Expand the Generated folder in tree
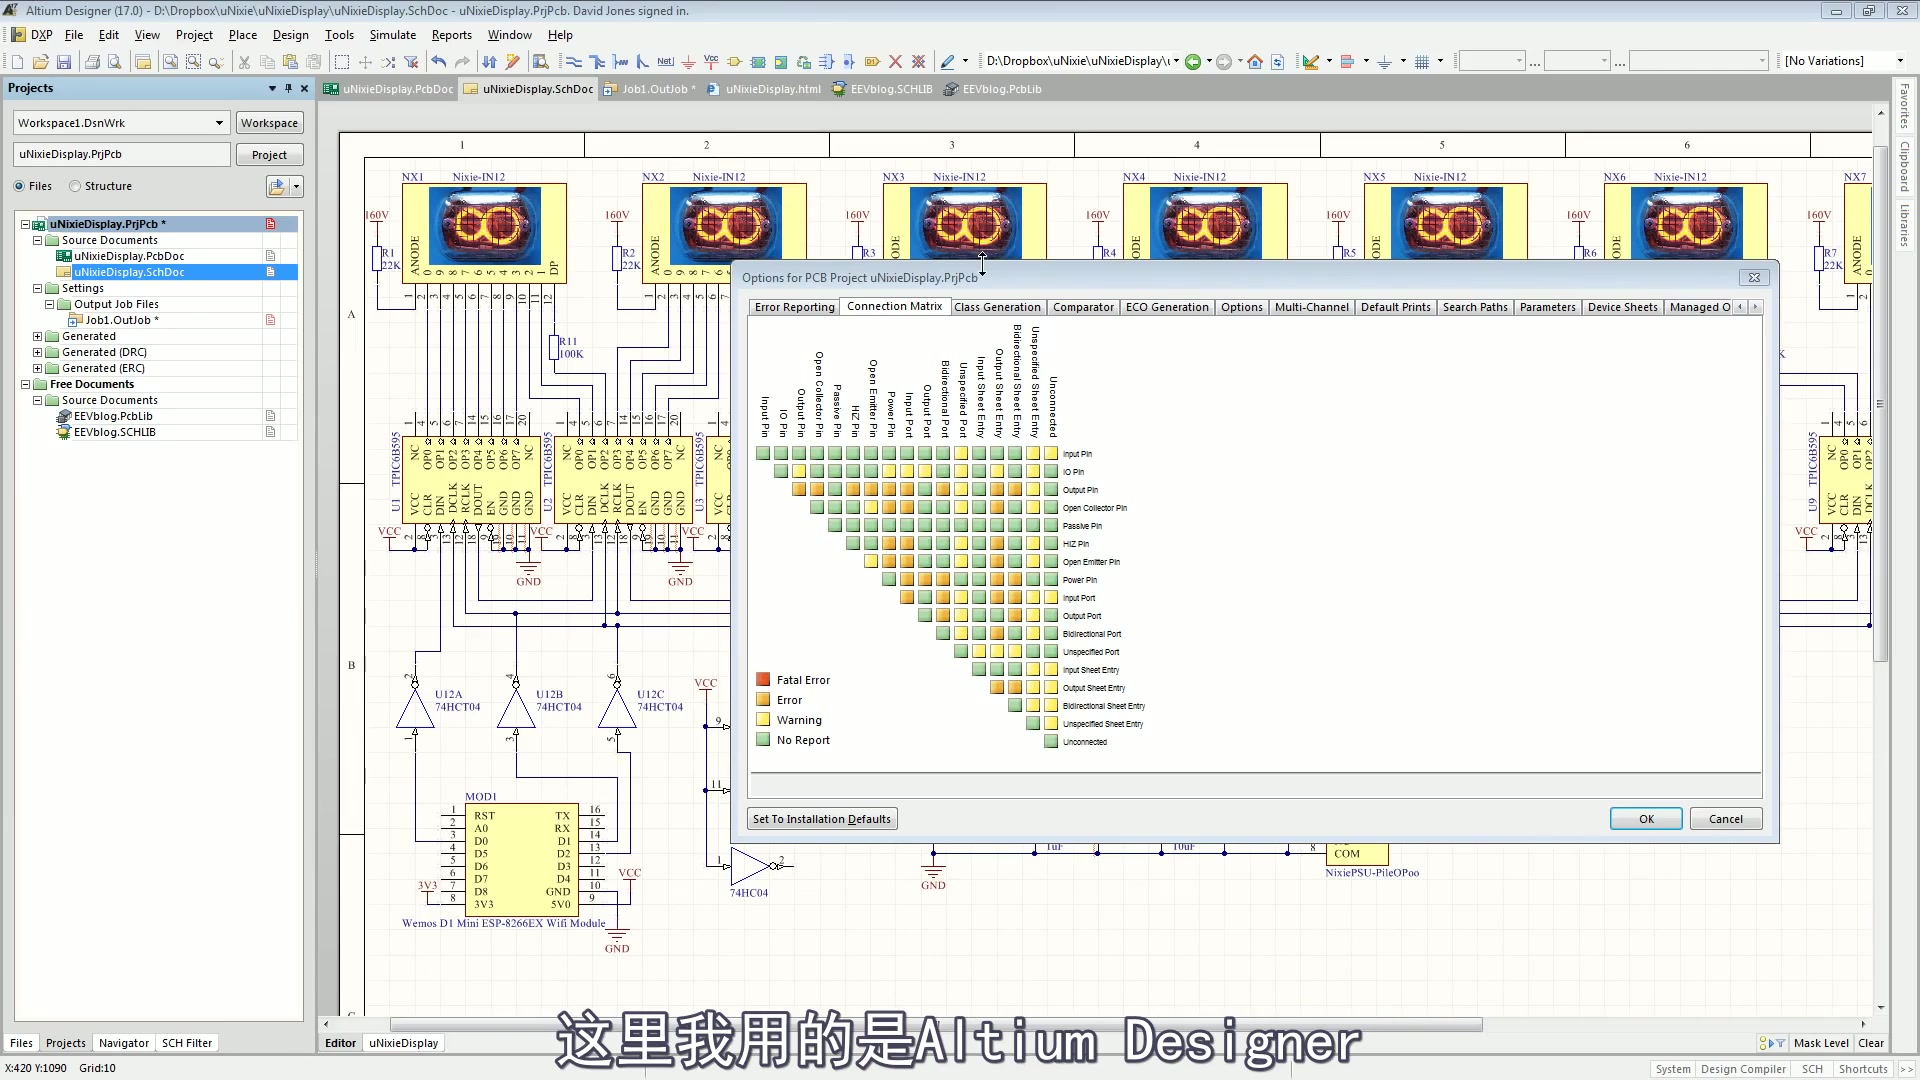This screenshot has width=1920, height=1080. pyautogui.click(x=38, y=336)
